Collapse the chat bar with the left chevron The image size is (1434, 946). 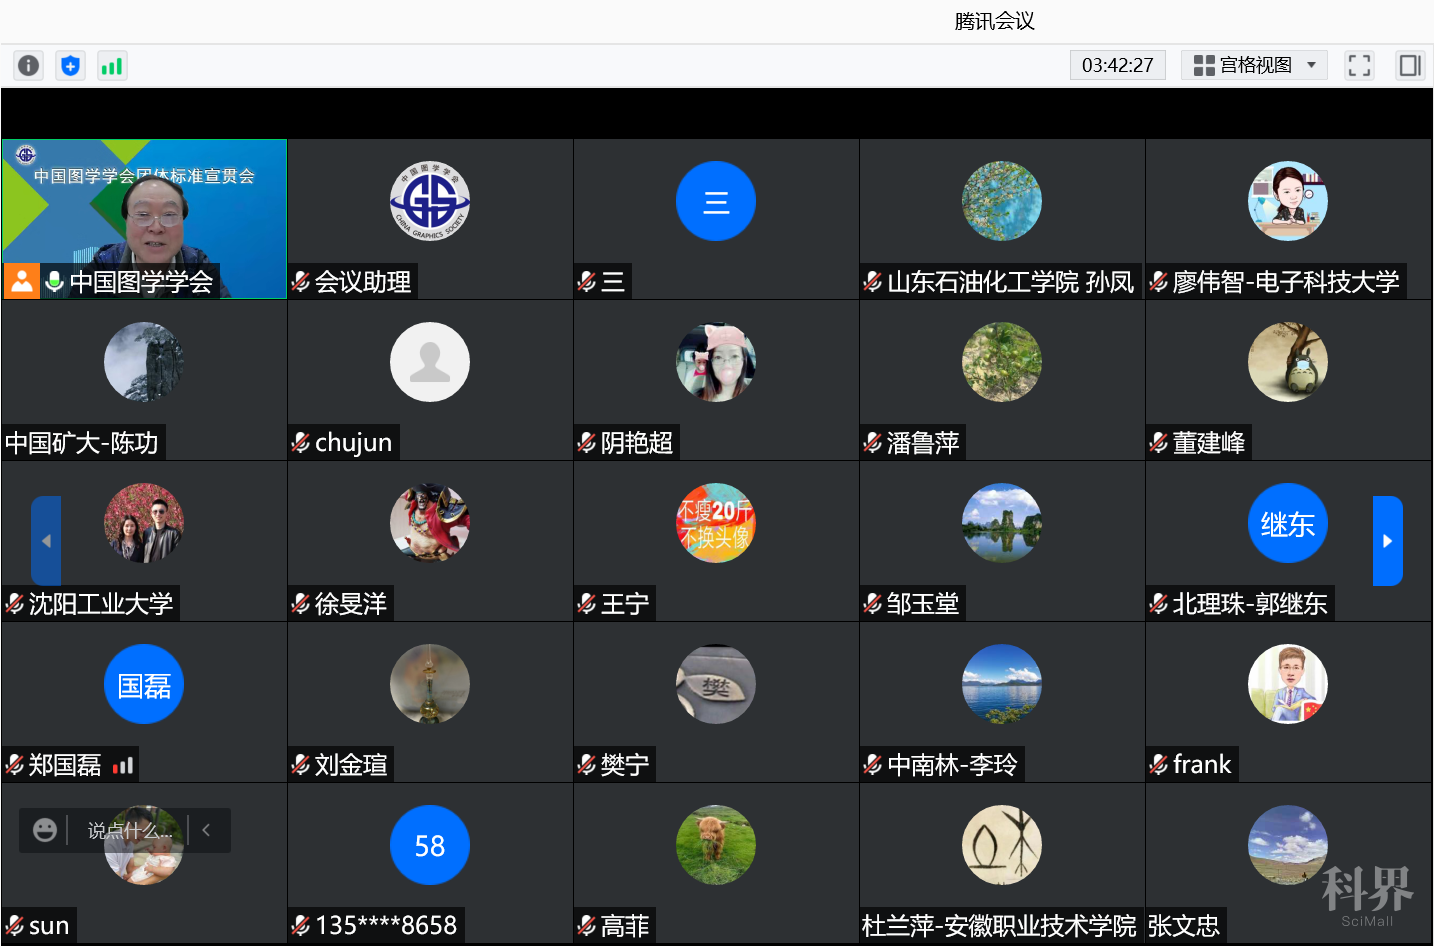(206, 830)
